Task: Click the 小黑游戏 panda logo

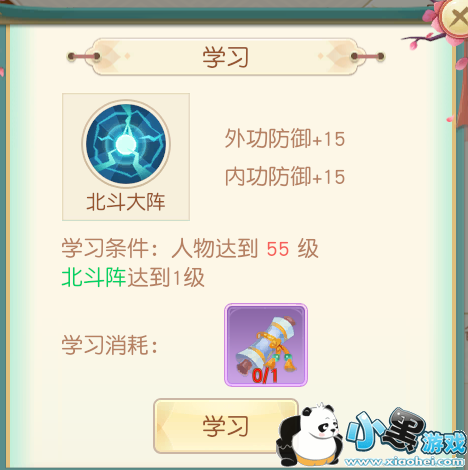Action: 308,435
